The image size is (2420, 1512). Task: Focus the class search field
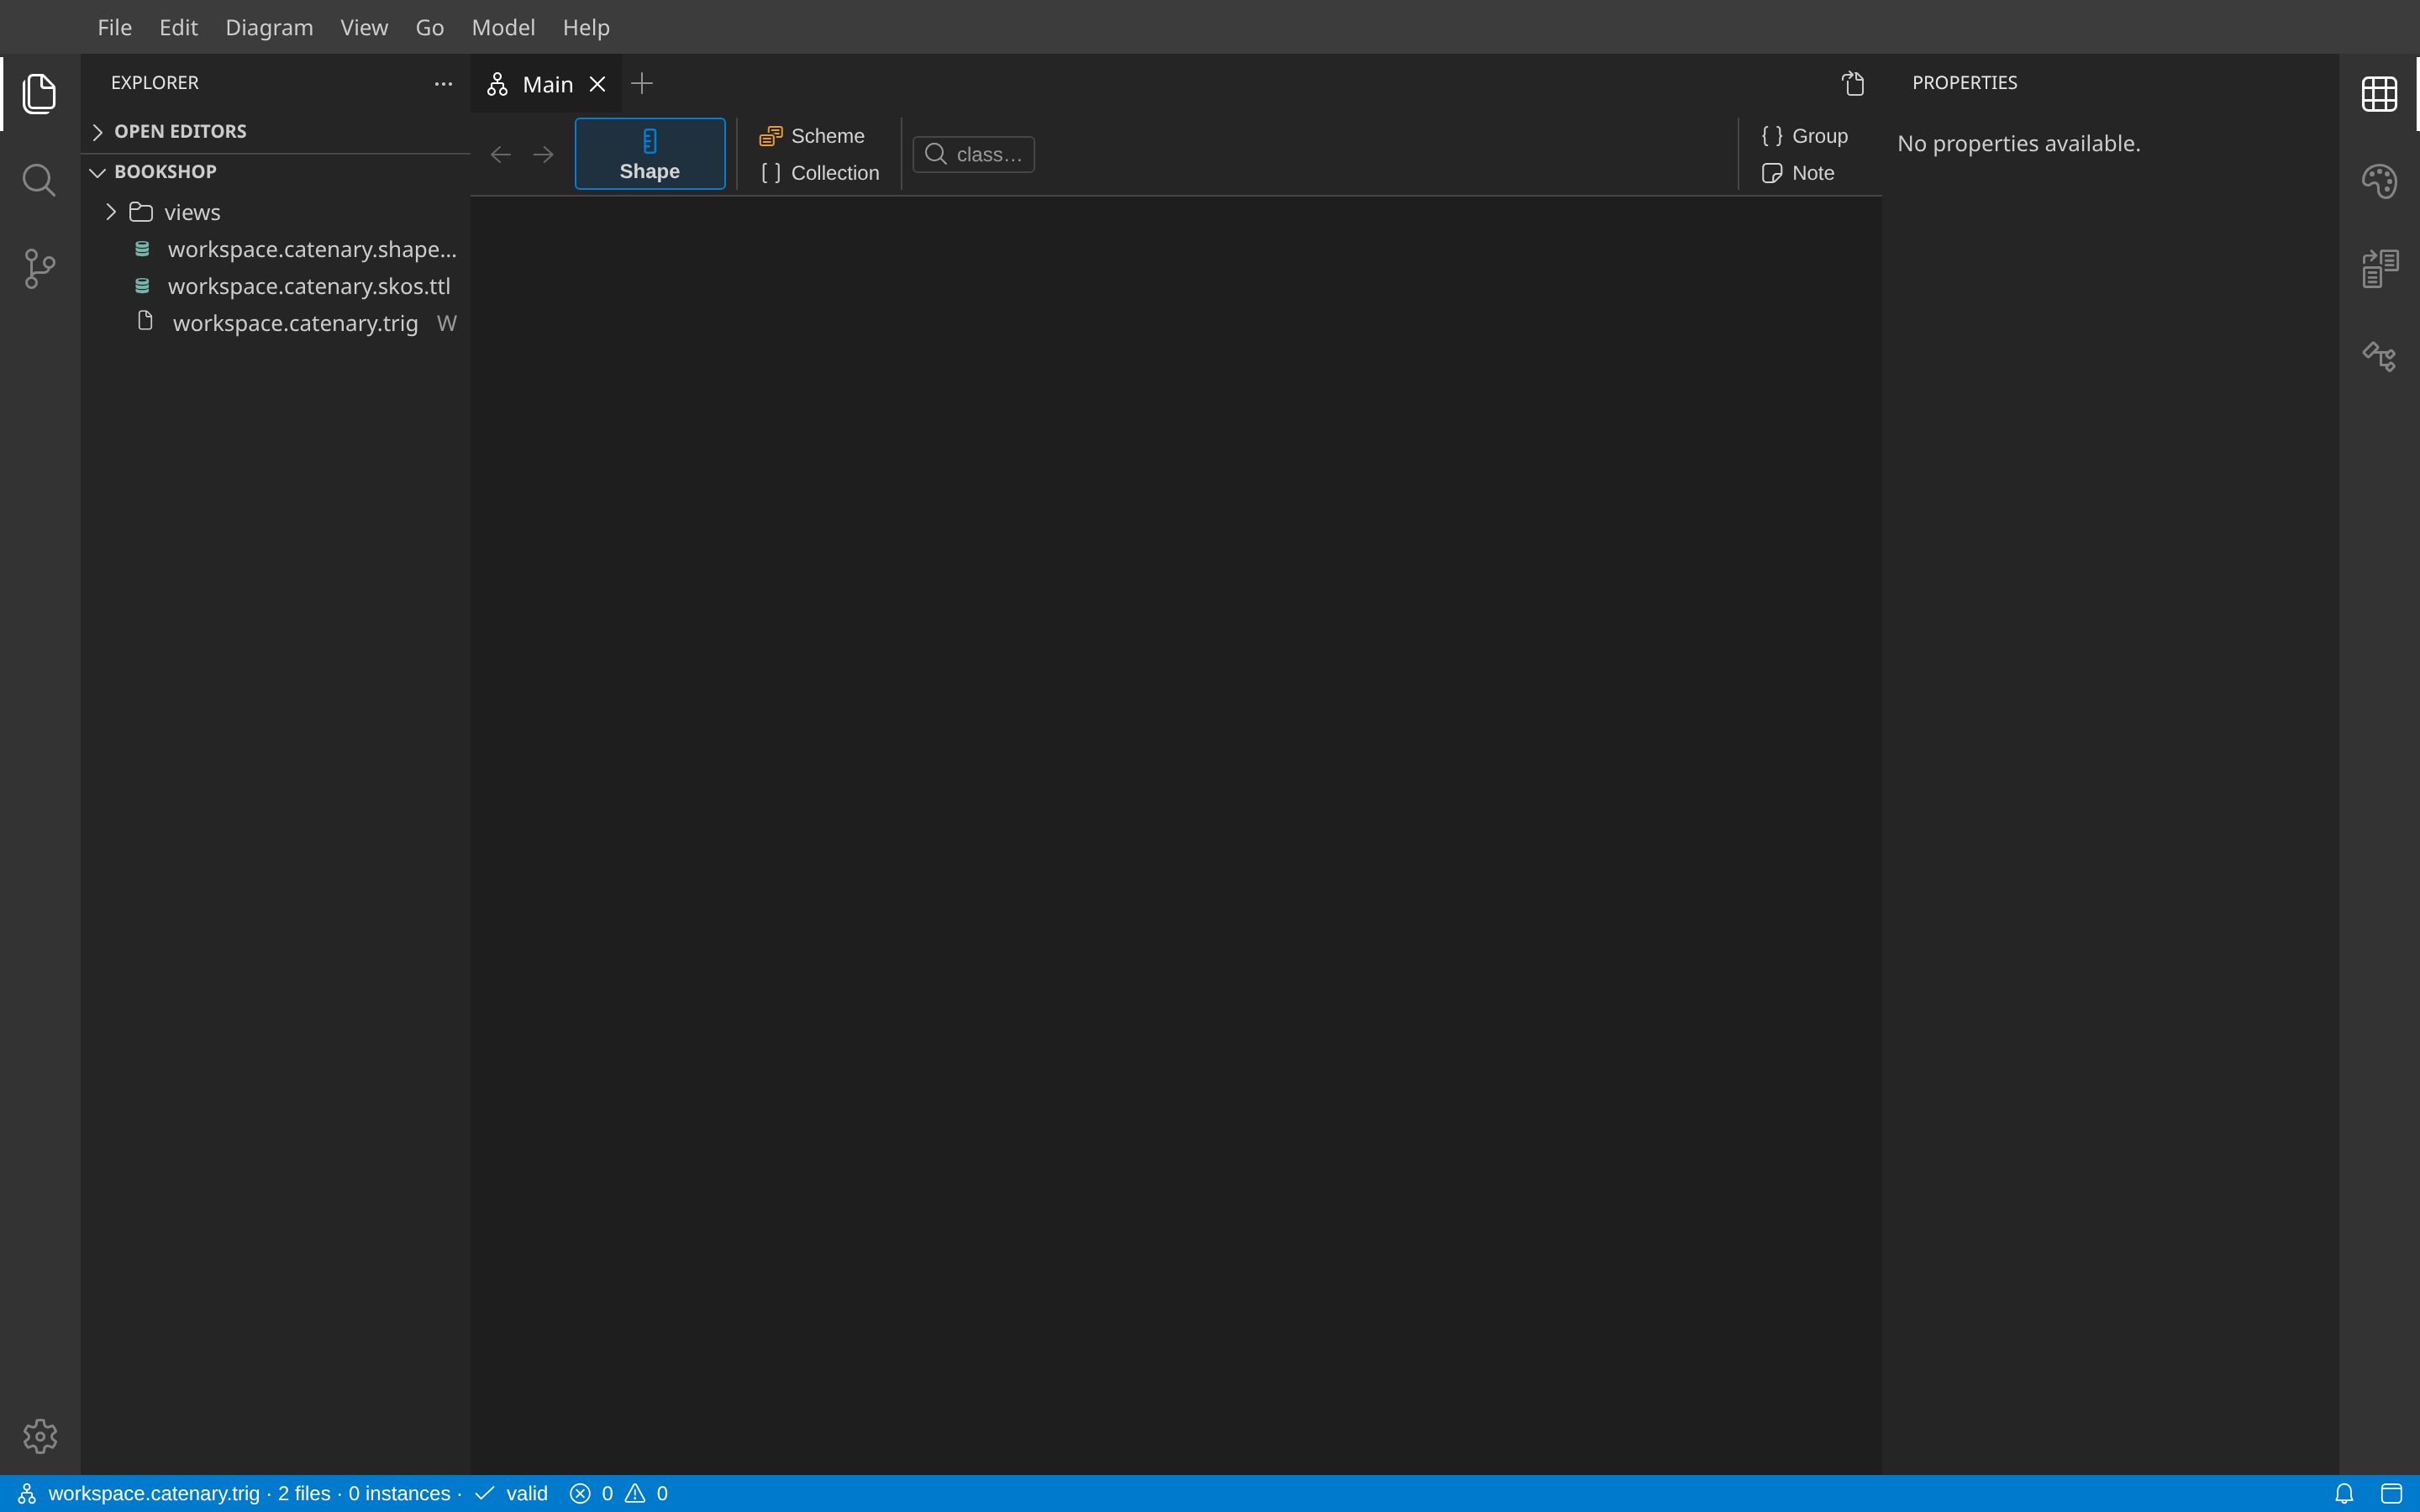pos(973,154)
